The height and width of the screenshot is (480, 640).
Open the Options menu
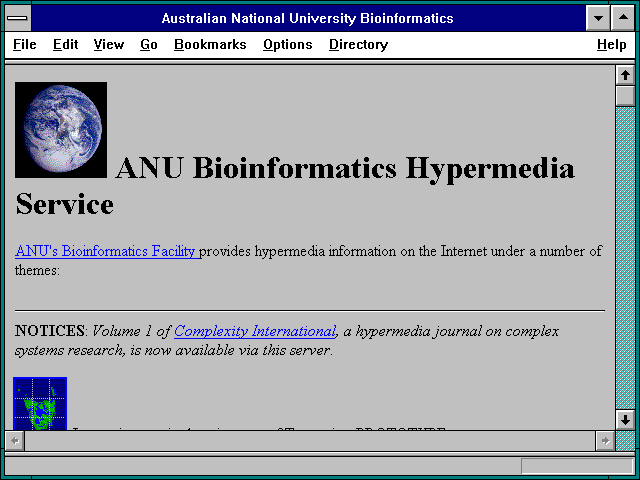[x=287, y=44]
